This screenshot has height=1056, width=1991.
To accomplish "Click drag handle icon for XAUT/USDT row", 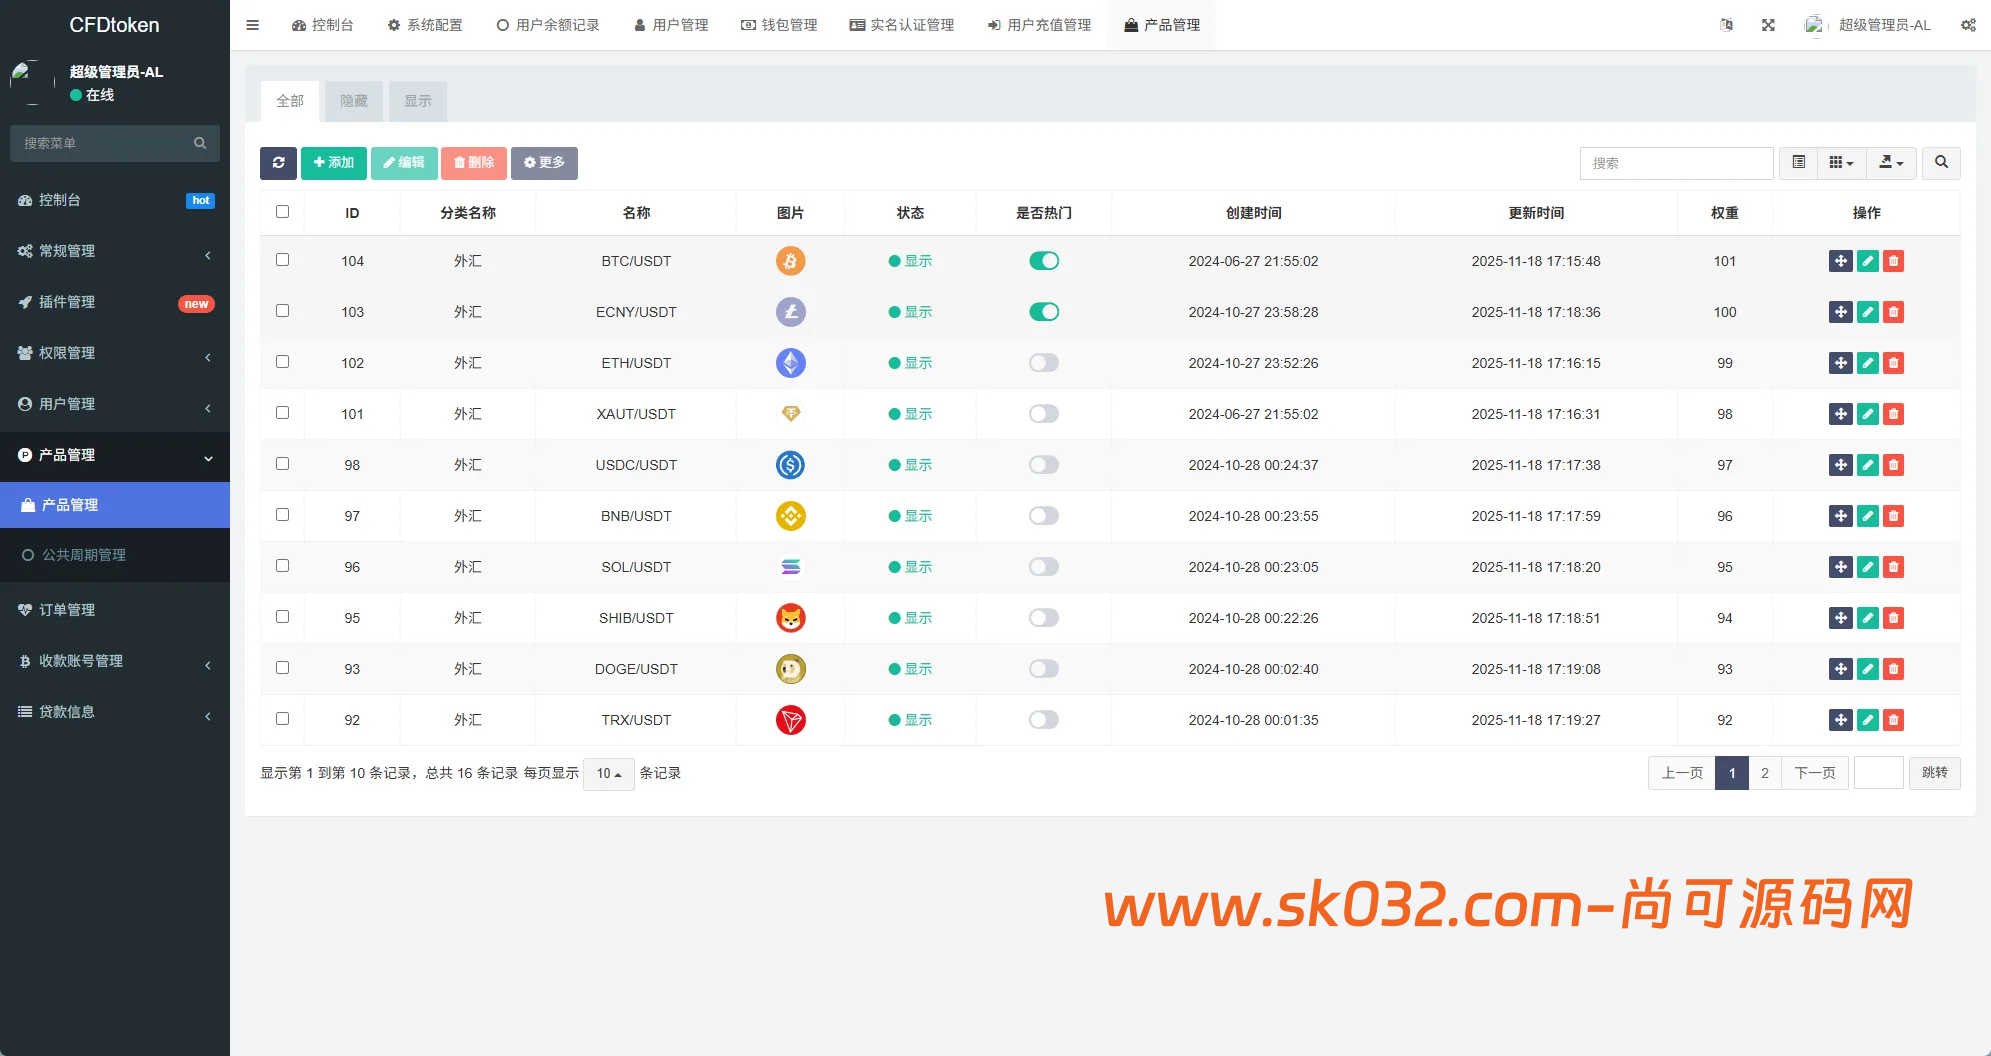I will pos(1840,414).
